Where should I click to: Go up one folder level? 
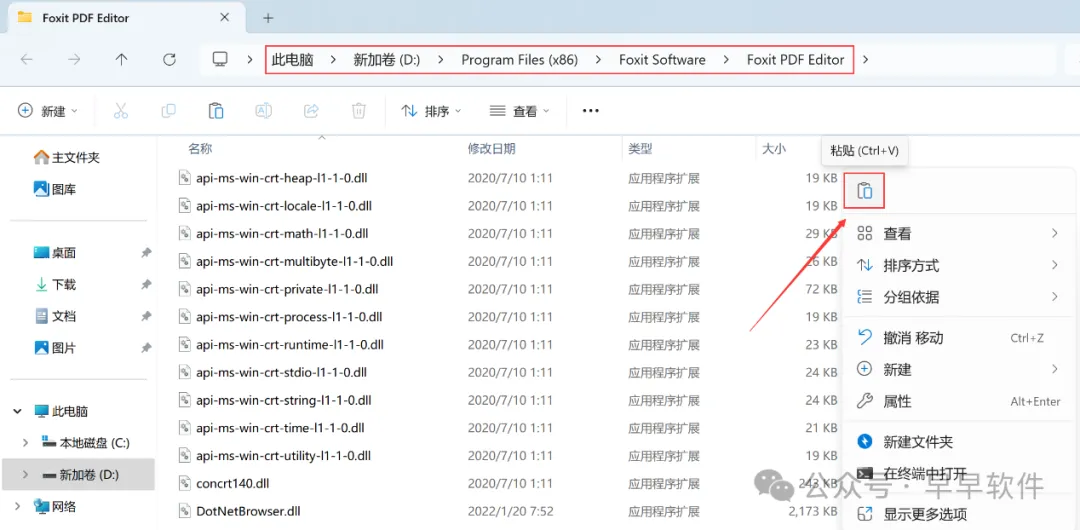(121, 60)
